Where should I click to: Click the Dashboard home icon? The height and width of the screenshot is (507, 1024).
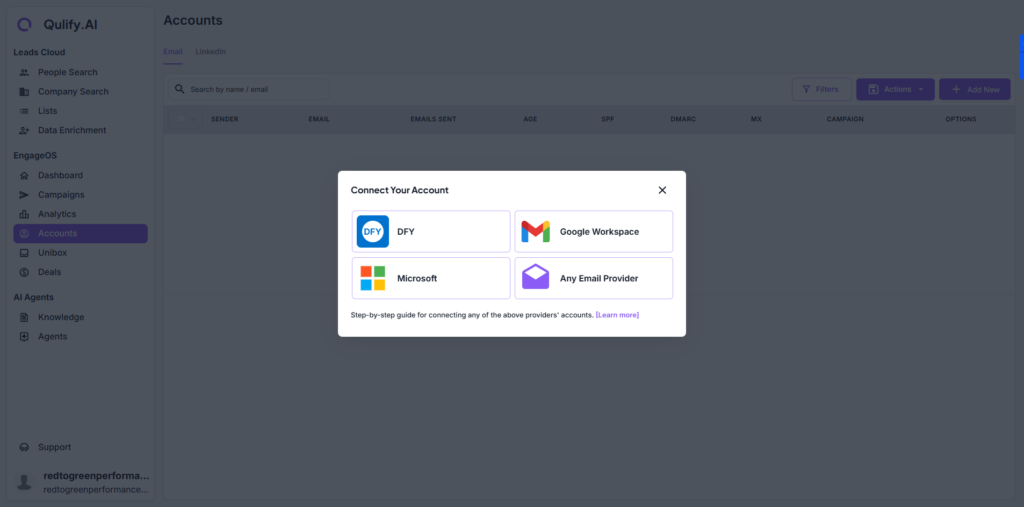(24, 175)
